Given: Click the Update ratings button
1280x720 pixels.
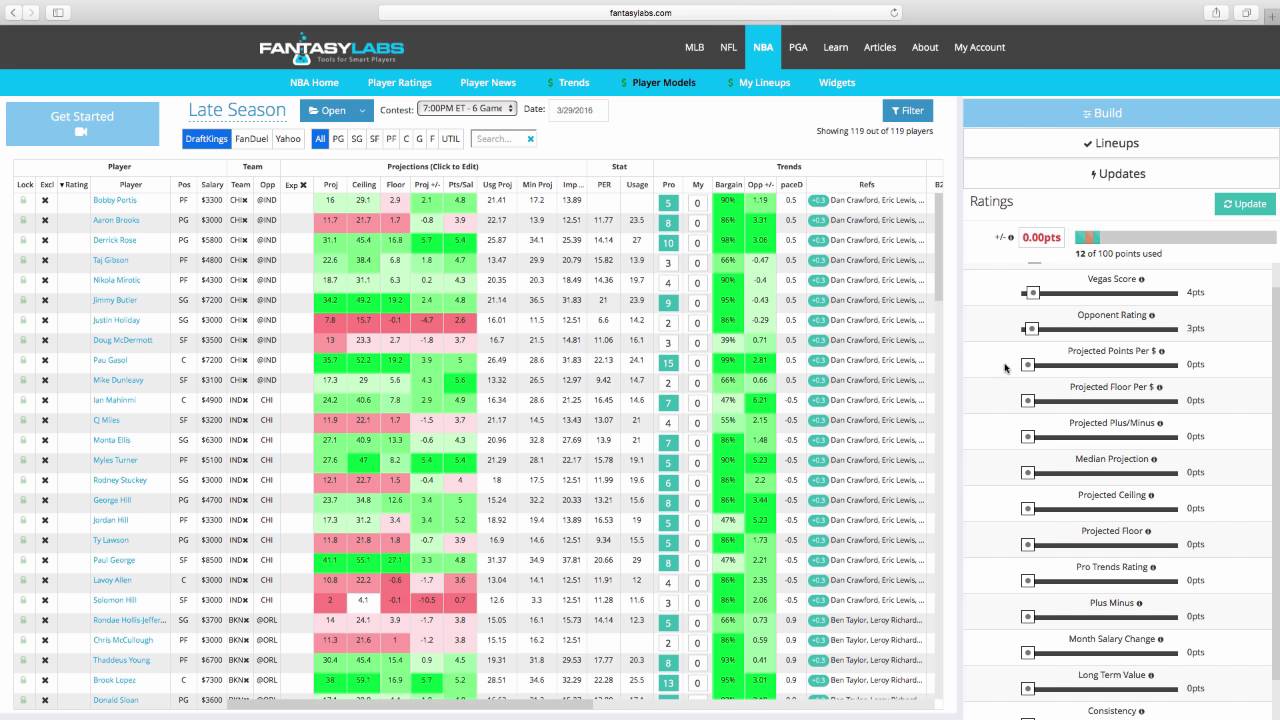Looking at the screenshot, I should tap(1245, 204).
